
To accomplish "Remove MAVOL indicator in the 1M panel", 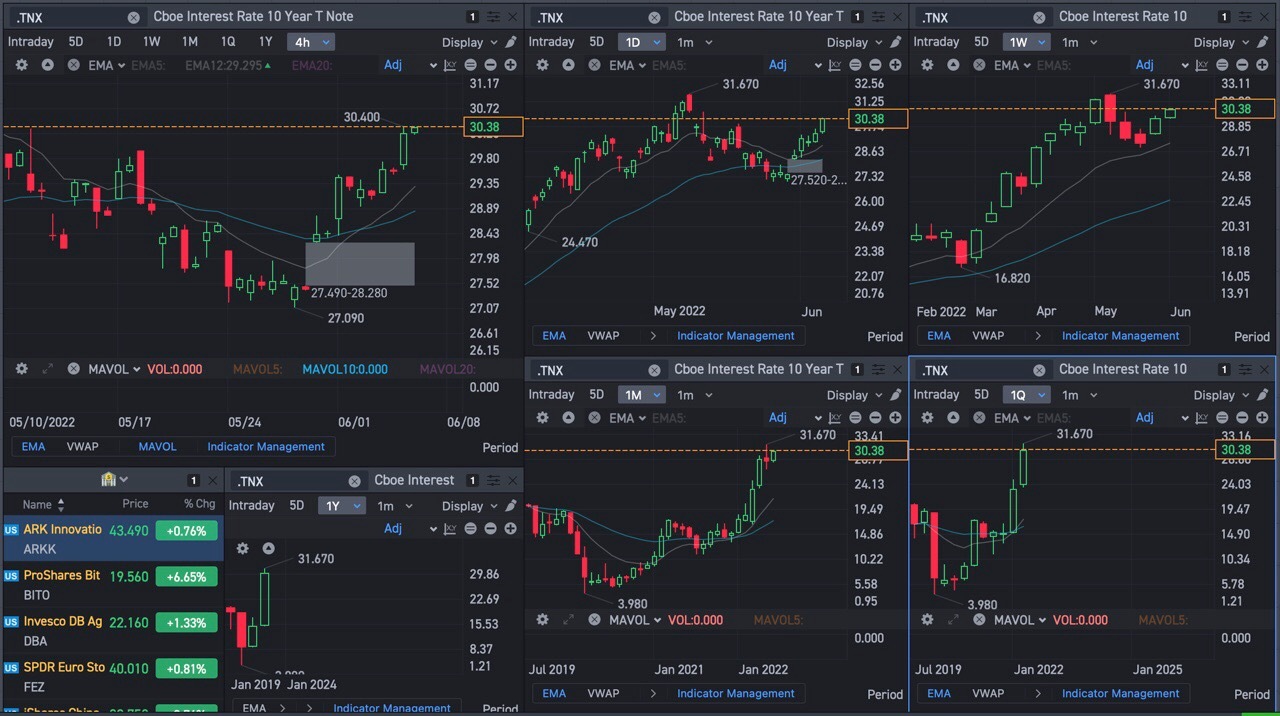I will point(594,620).
